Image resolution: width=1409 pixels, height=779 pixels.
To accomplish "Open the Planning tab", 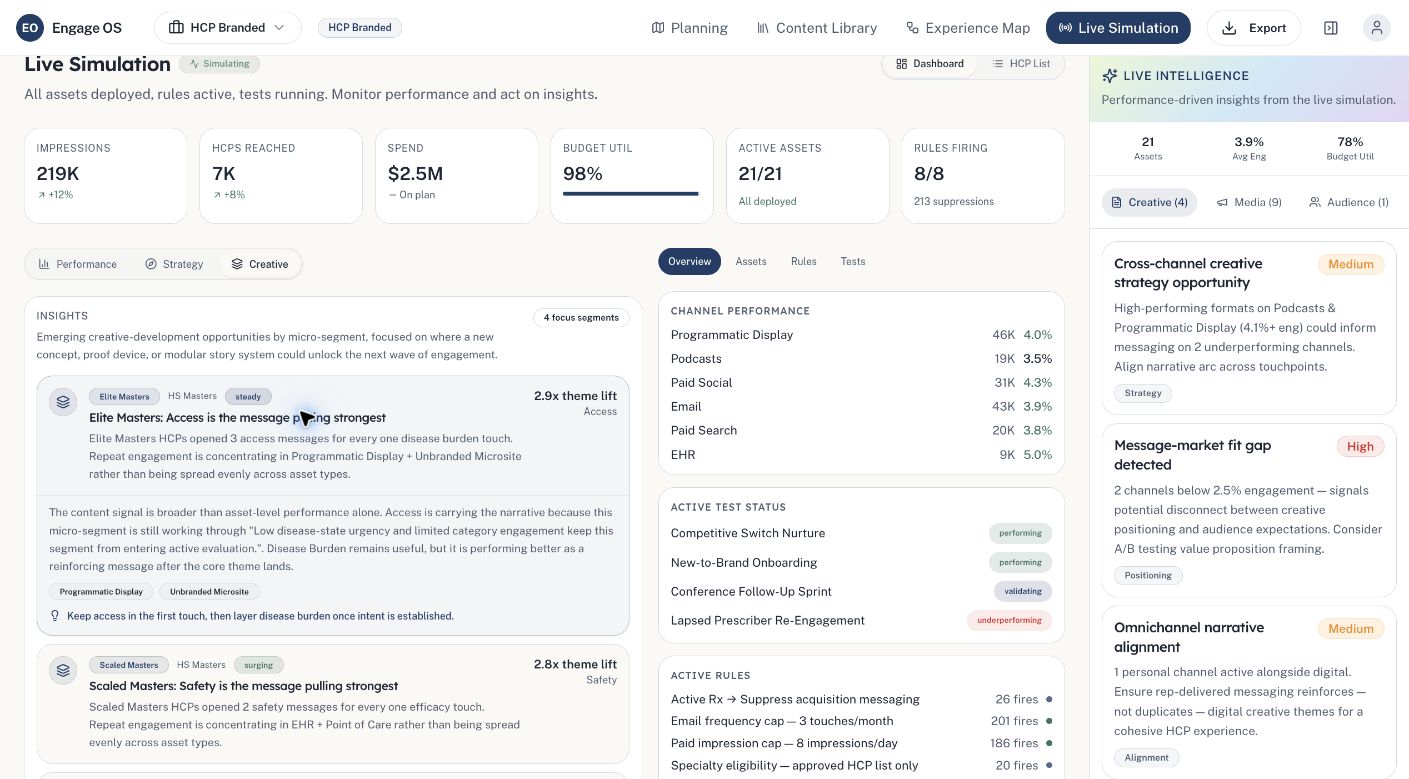I will click(x=690, y=28).
